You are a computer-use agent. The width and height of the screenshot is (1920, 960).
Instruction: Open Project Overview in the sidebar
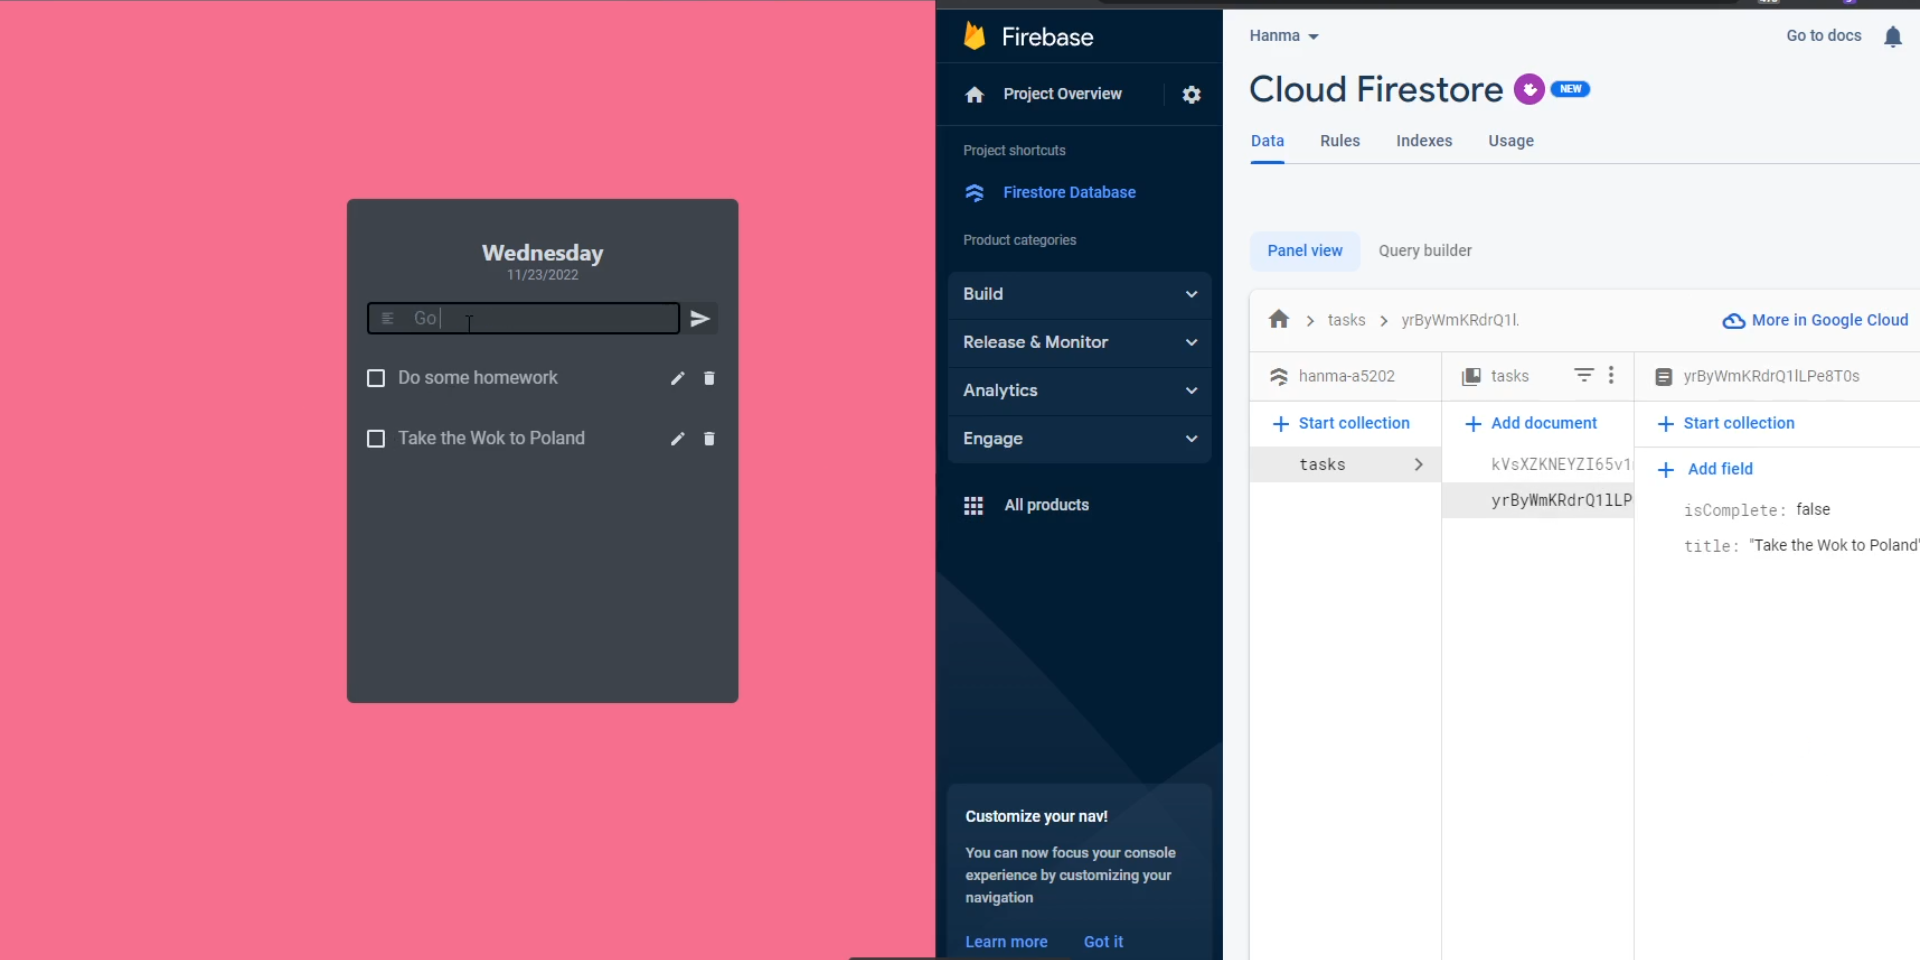coord(1062,94)
